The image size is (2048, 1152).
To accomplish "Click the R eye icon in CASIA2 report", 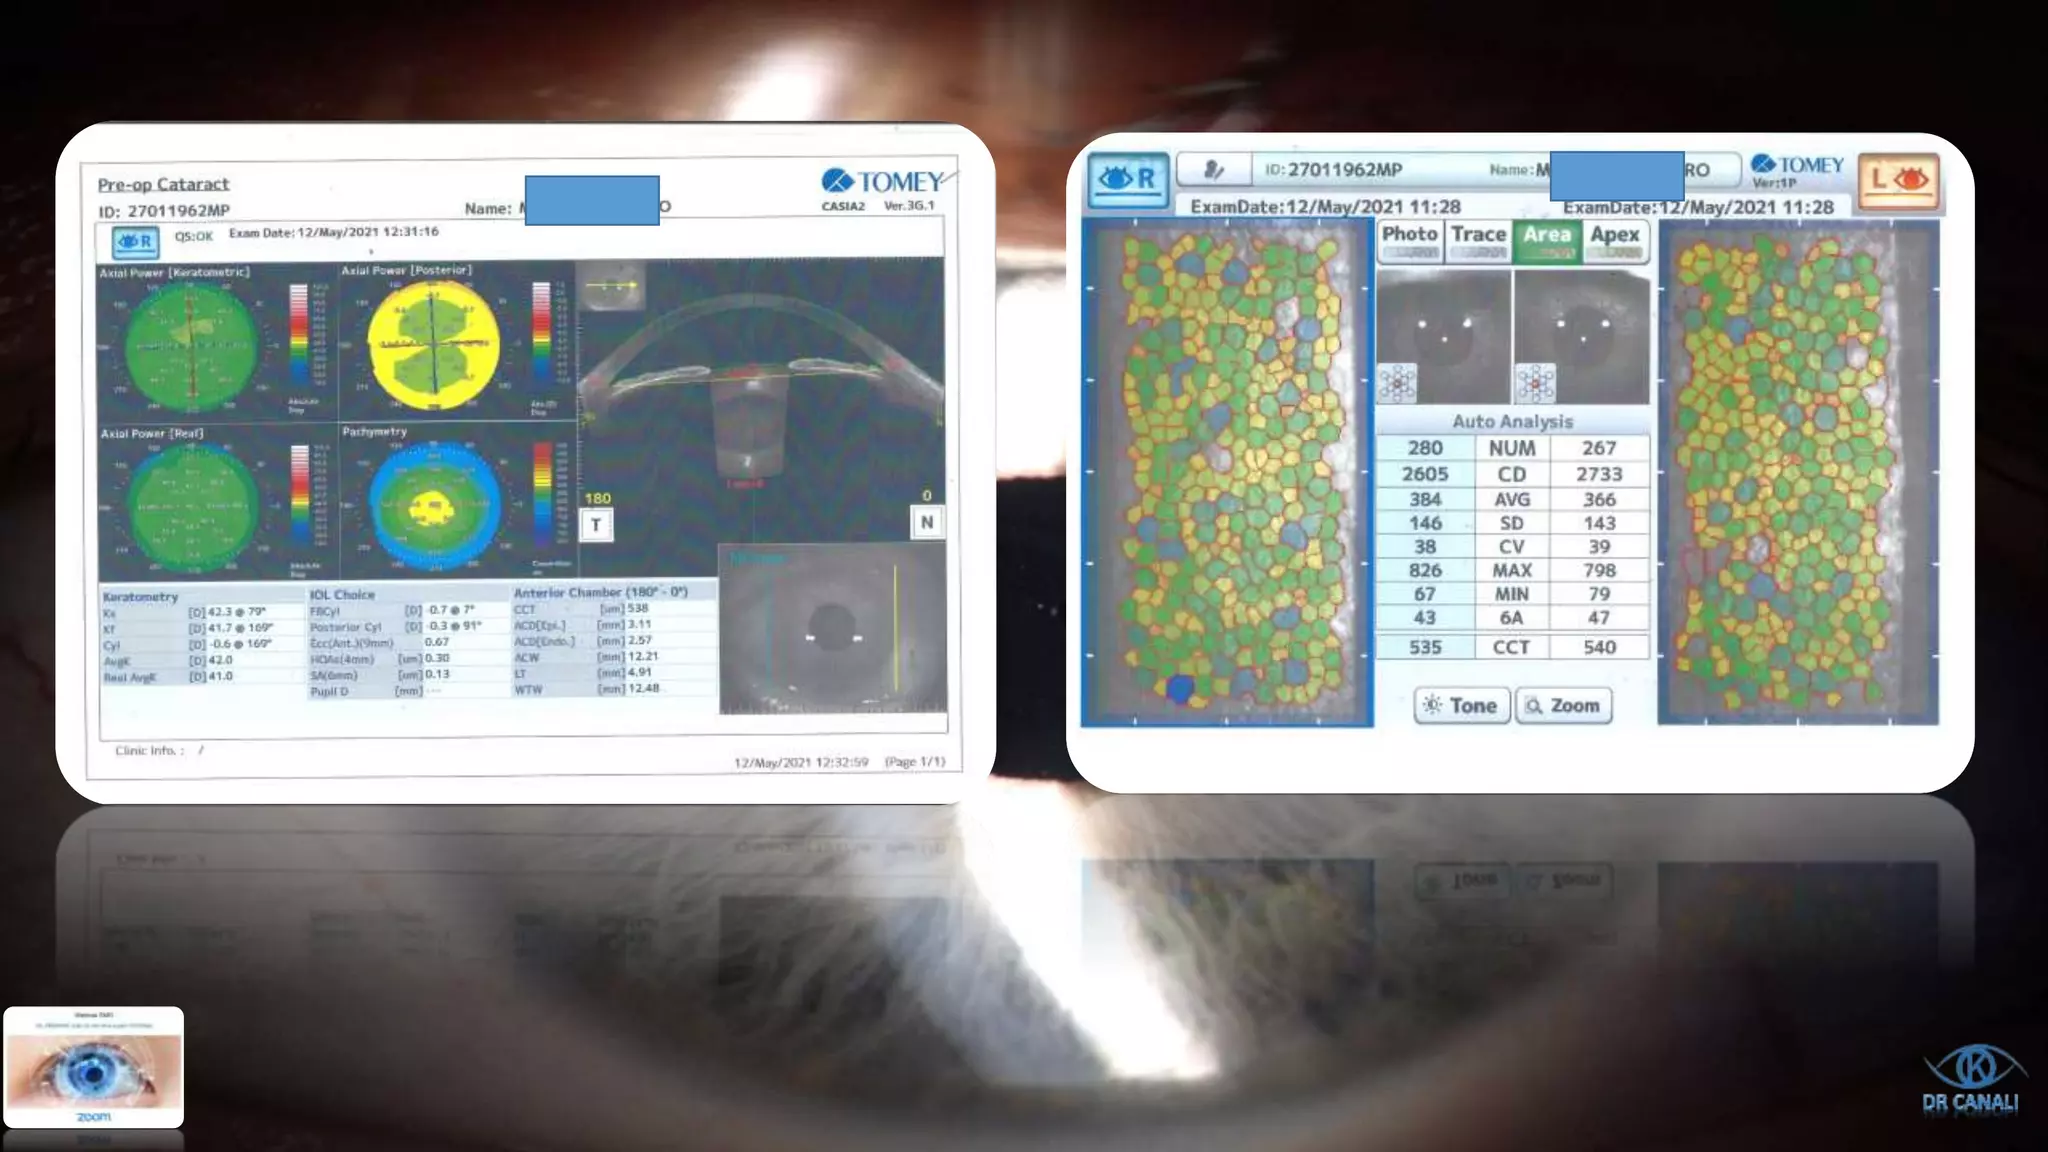I will pos(134,242).
